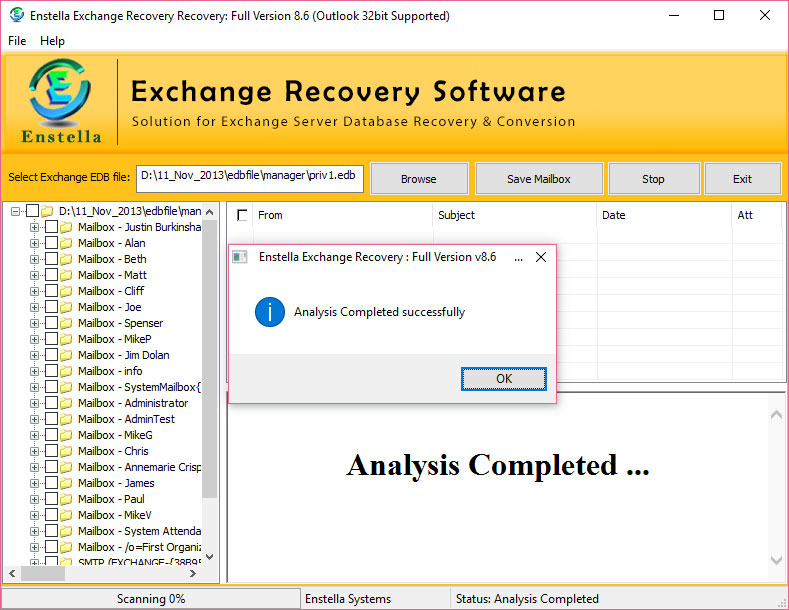Click folder icon for Mailbox - AdminTest

[x=66, y=419]
